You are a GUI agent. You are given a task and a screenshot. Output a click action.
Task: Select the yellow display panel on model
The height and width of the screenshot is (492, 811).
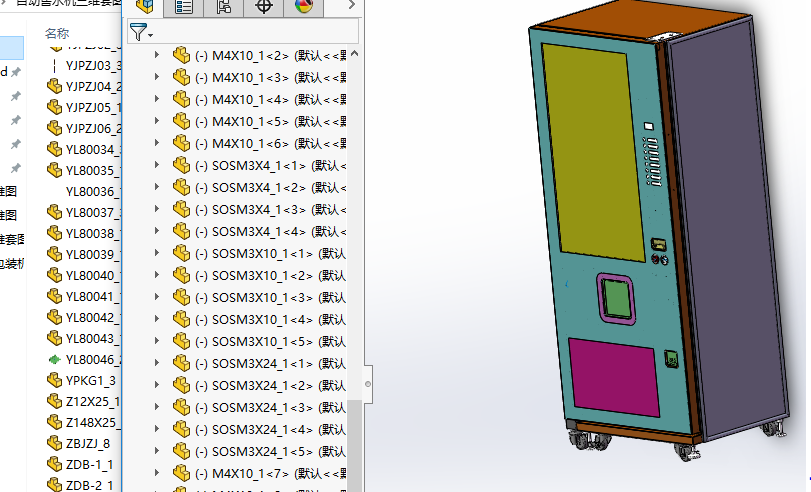point(593,153)
